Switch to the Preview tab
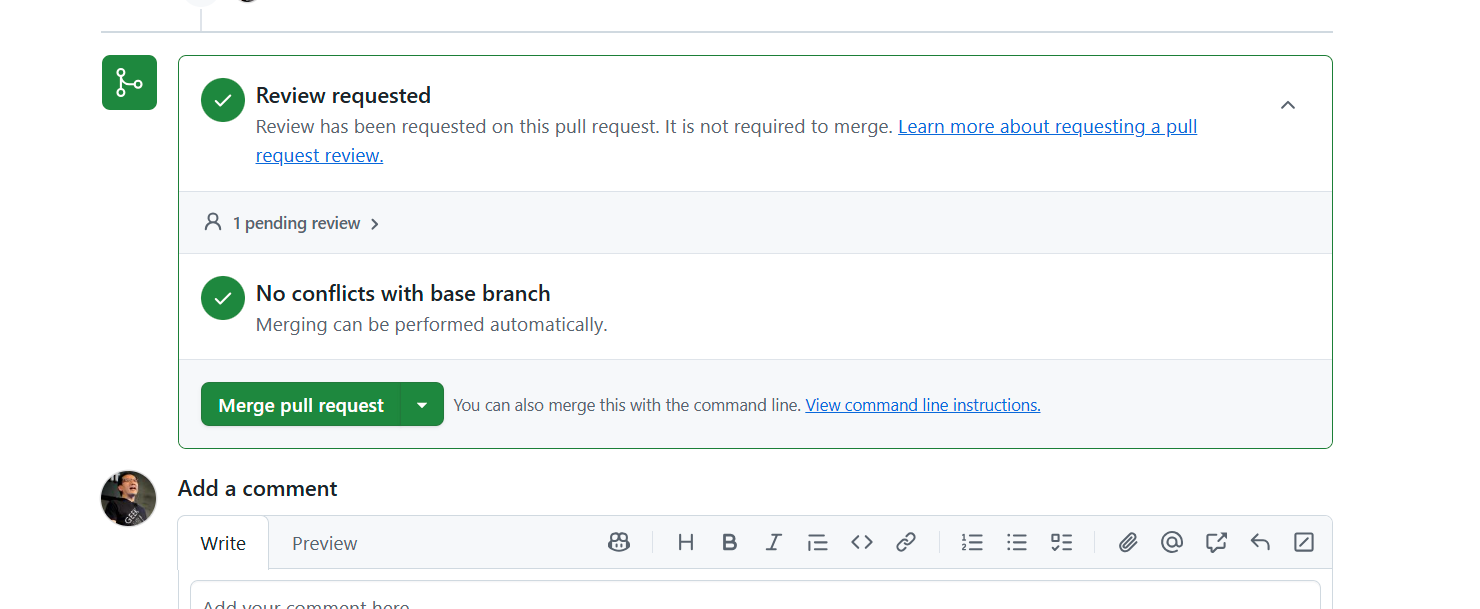The image size is (1480, 609). coord(324,542)
